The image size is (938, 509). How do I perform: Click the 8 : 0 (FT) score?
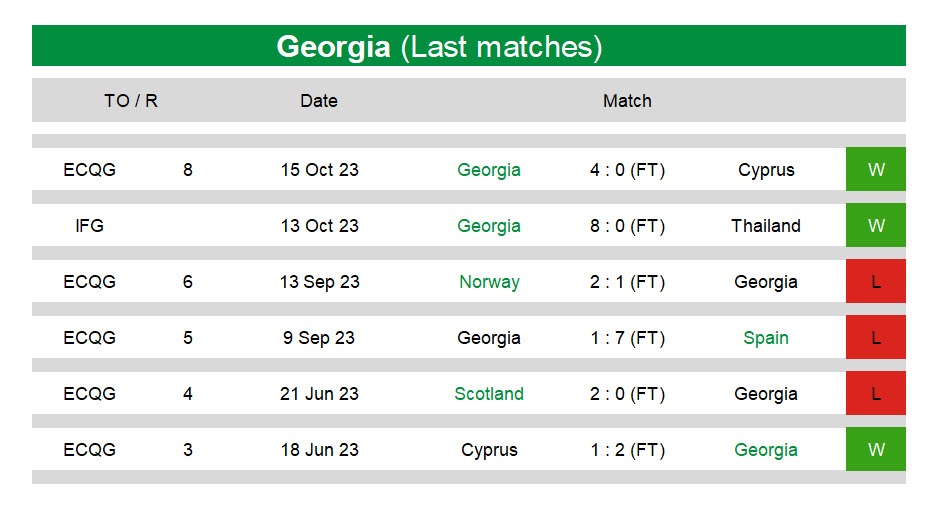click(x=627, y=226)
